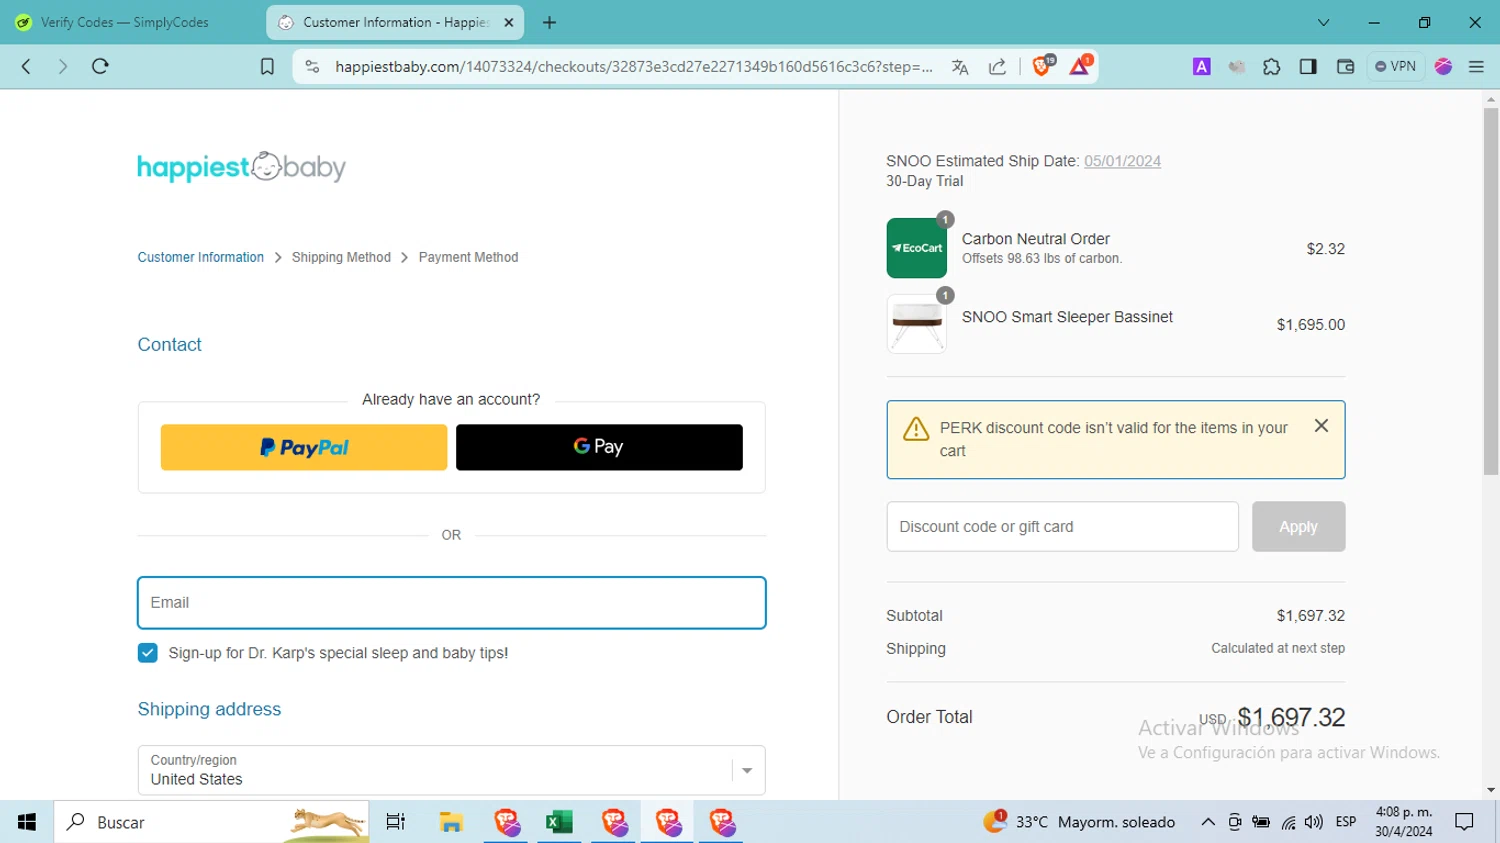
Task: Go back using browser back arrow
Action: click(x=27, y=66)
